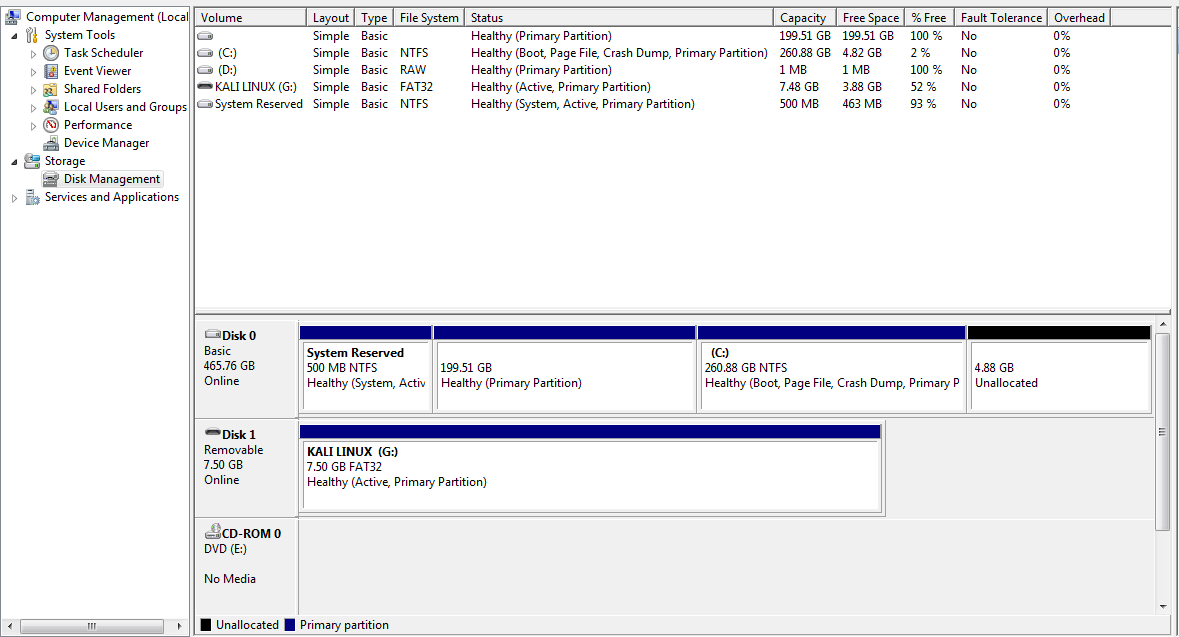Click the tree pane scroll left arrow
Viewport: 1179px width, 637px height.
pyautogui.click(x=10, y=626)
